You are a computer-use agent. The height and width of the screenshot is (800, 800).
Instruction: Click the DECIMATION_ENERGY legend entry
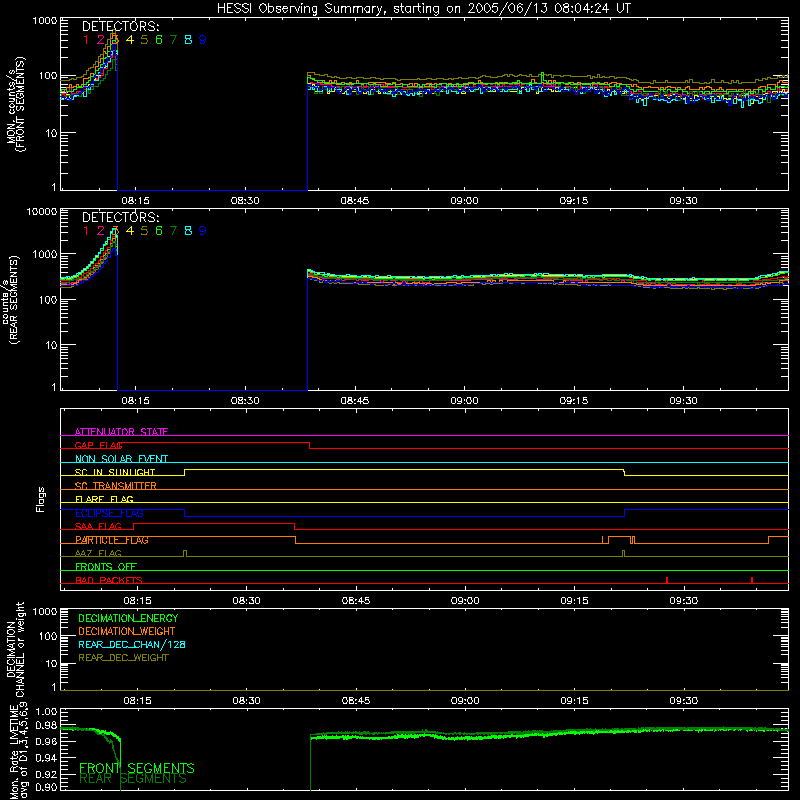coord(128,618)
